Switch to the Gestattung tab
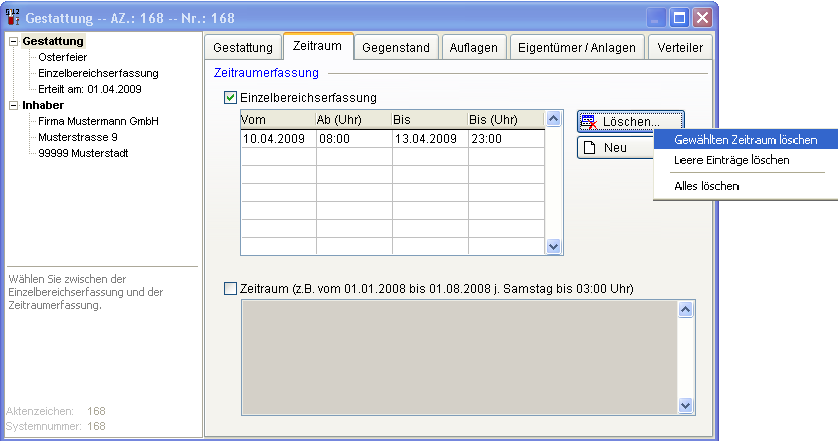Image resolution: width=838 pixels, height=441 pixels. [243, 48]
